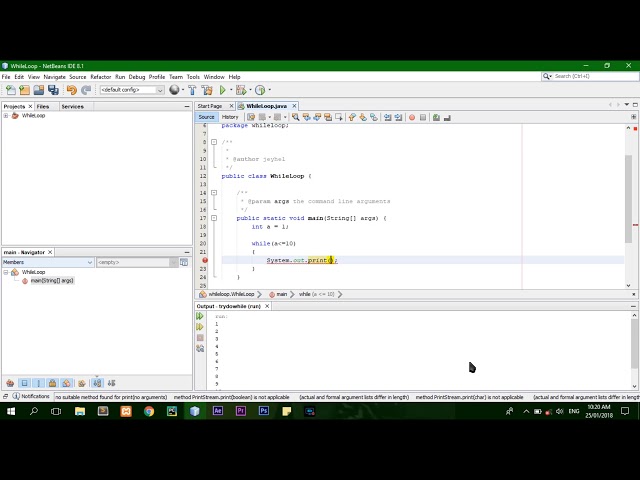Click the error mark on line 22
Image resolution: width=640 pixels, height=480 pixels.
(205, 260)
